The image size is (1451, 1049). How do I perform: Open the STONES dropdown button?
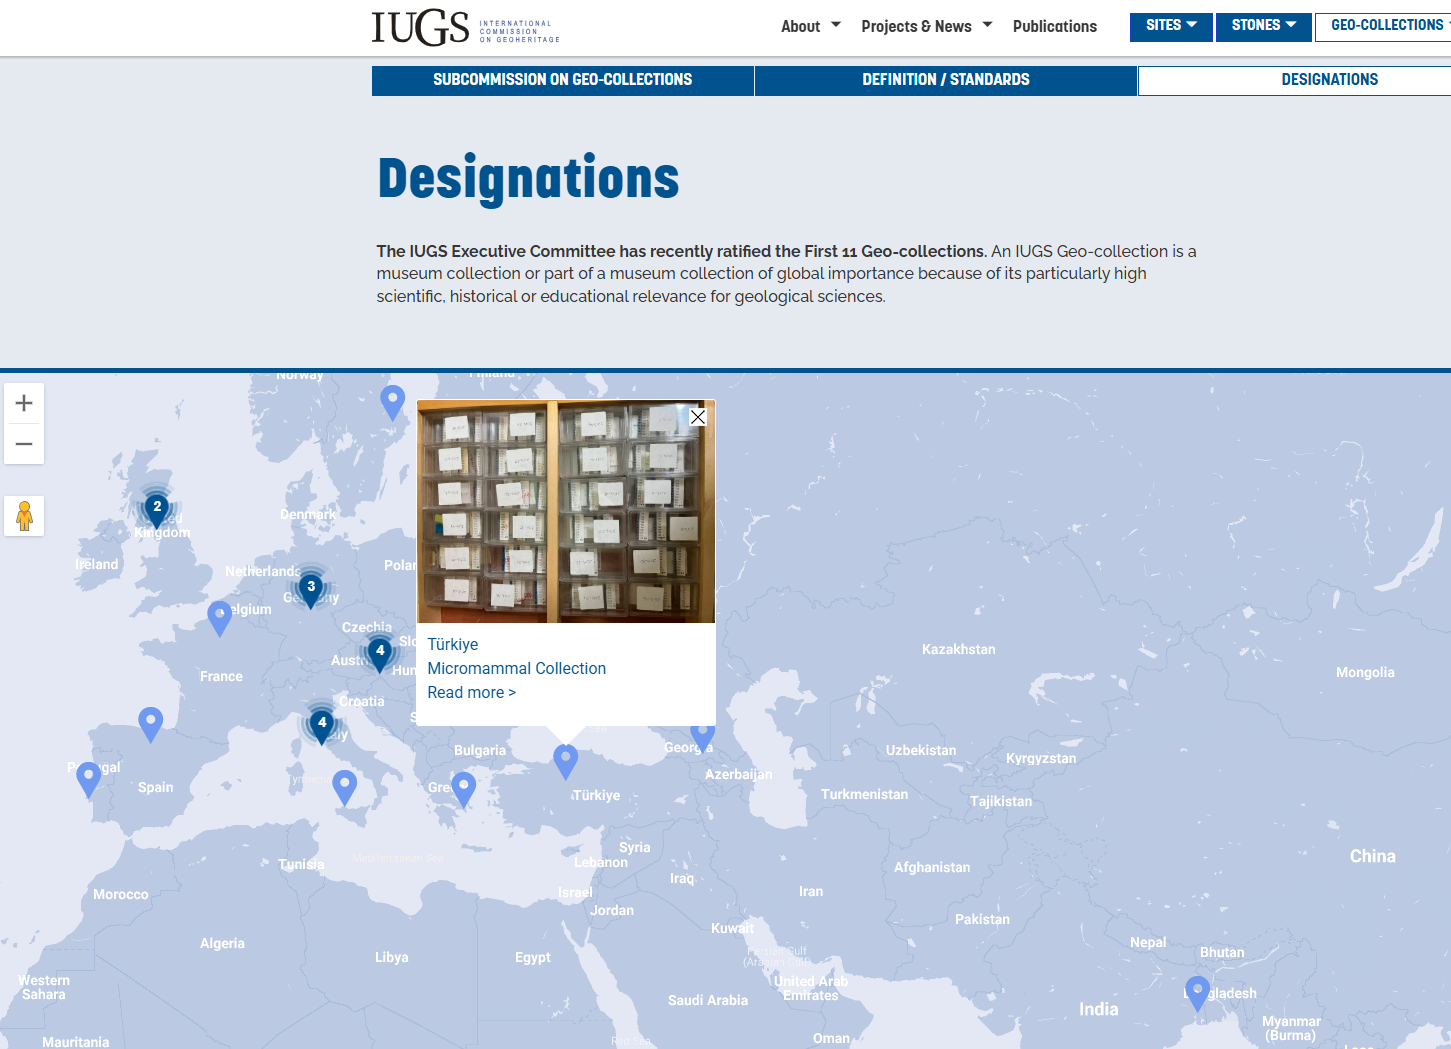[x=1263, y=26]
